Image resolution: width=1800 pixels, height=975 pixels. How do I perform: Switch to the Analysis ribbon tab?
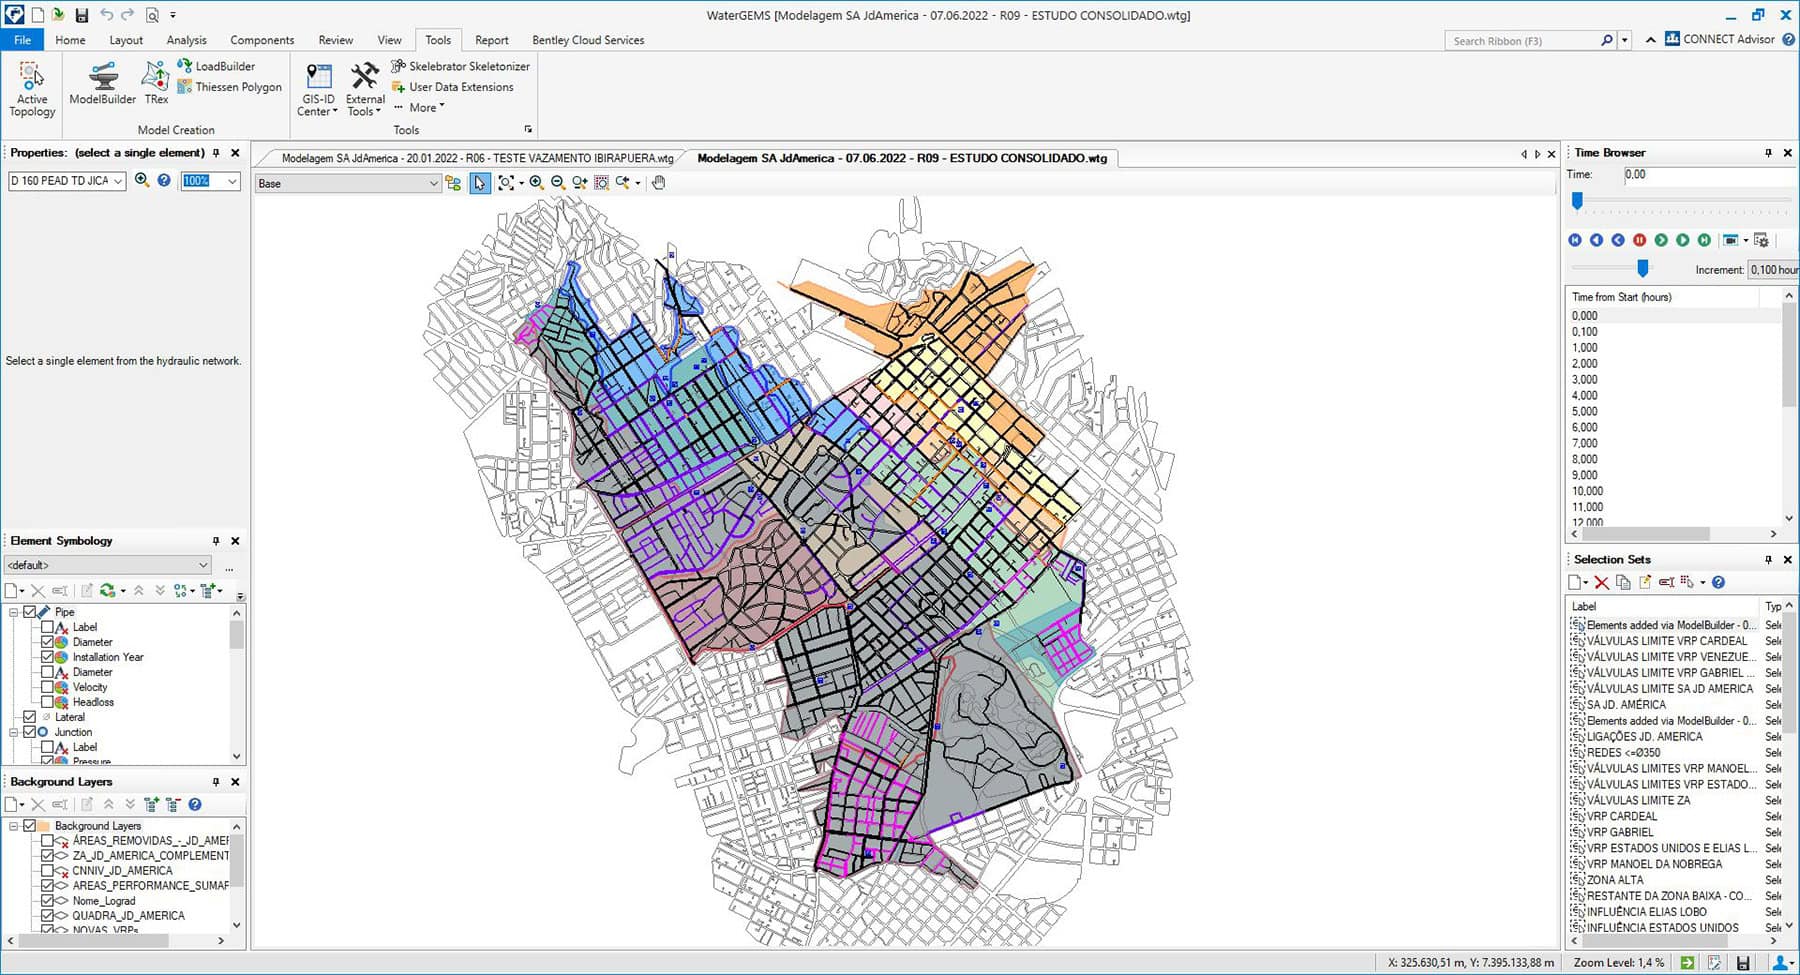(x=186, y=40)
